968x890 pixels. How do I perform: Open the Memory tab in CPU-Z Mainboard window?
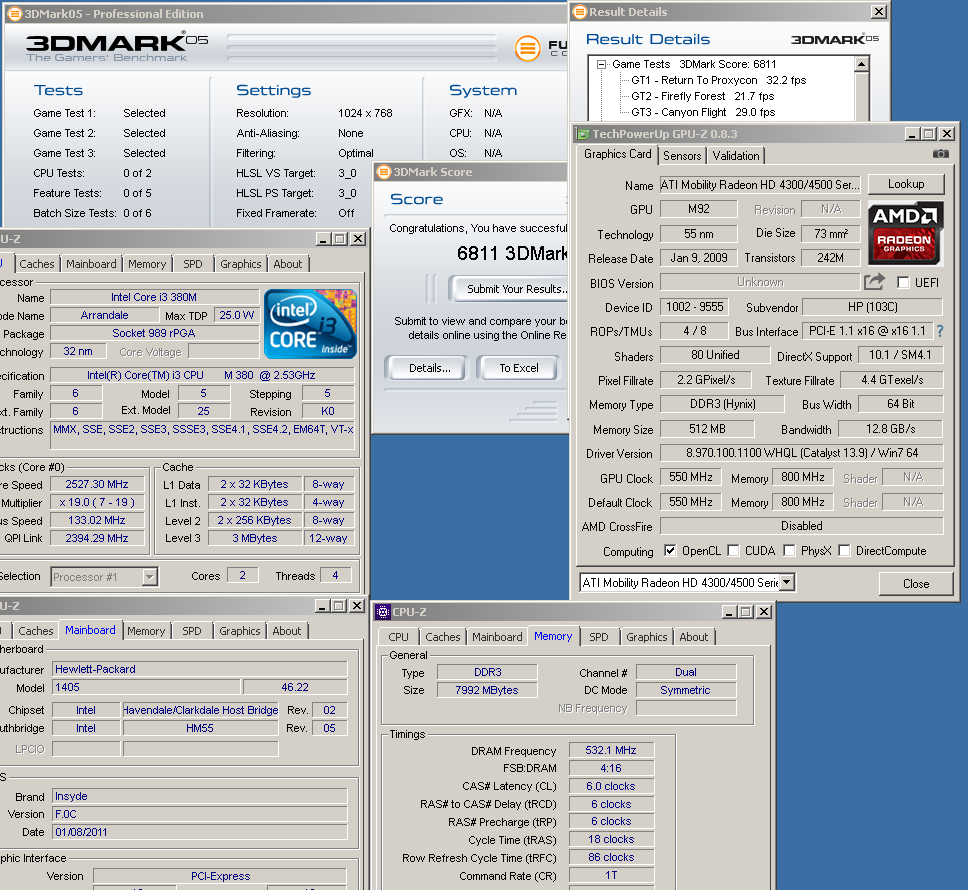coord(146,631)
